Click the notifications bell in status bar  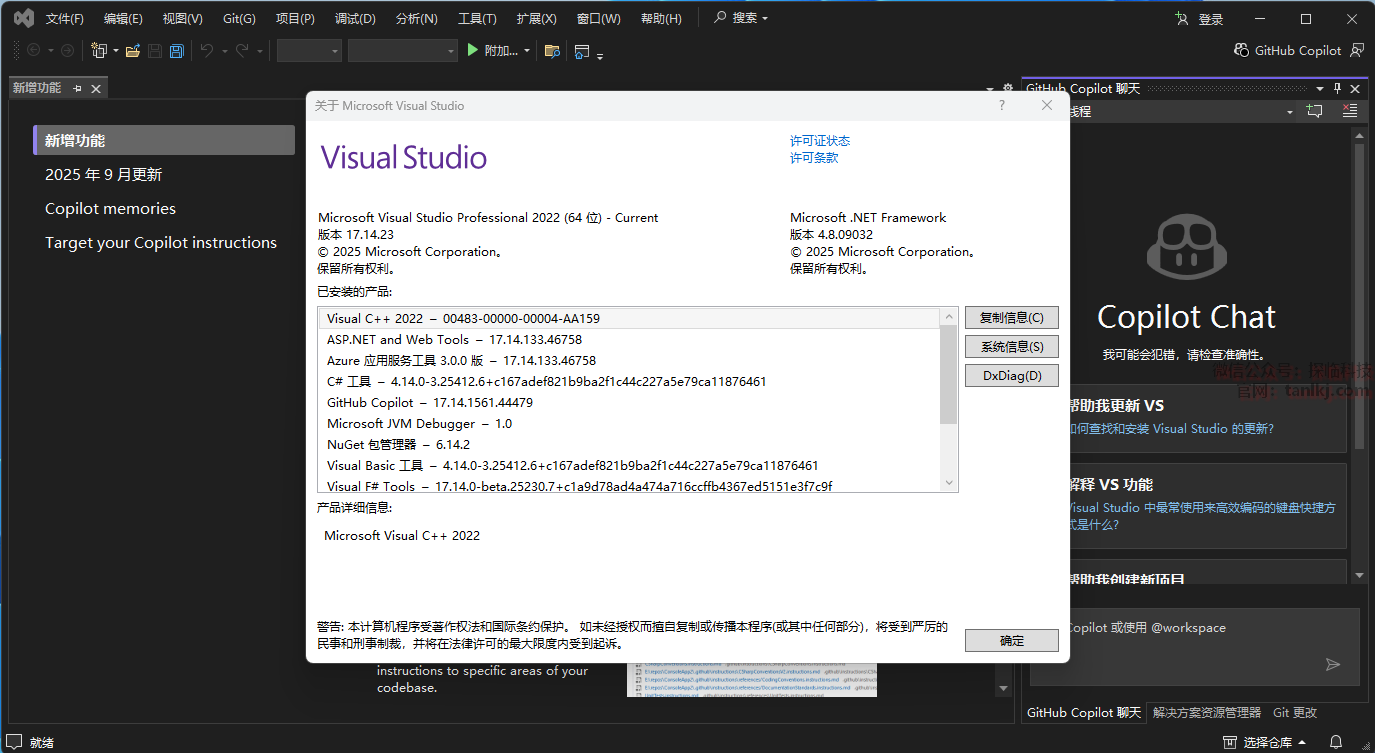pyautogui.click(x=1335, y=742)
